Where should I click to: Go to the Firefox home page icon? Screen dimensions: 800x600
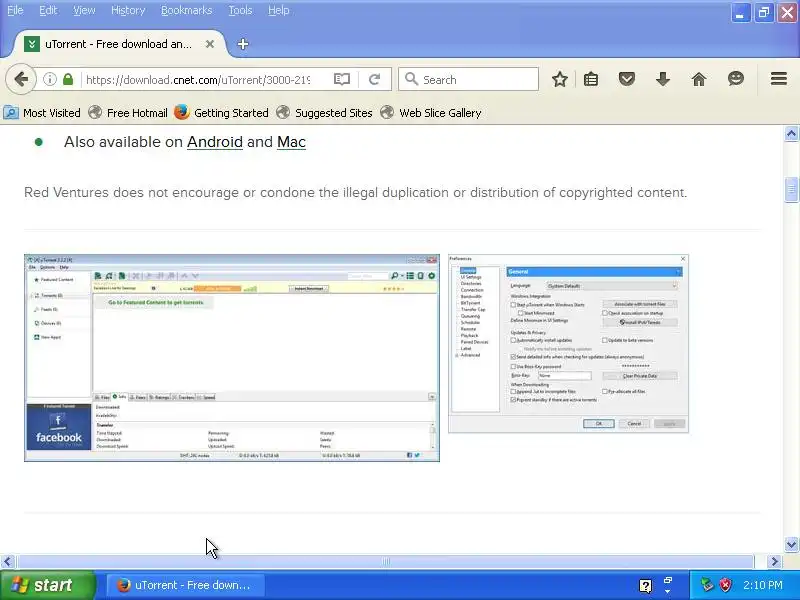699,79
